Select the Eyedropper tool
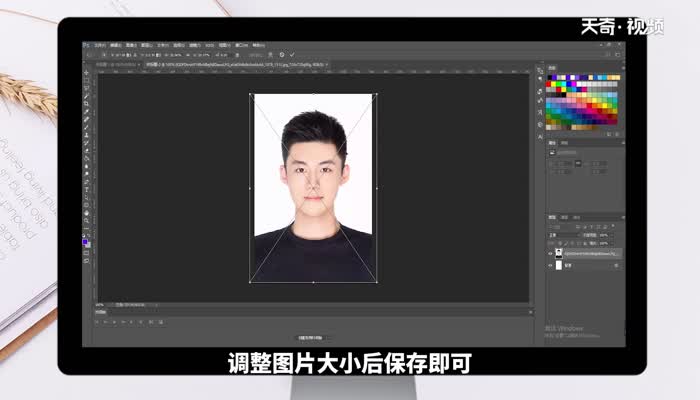700x400 pixels. tap(86, 112)
